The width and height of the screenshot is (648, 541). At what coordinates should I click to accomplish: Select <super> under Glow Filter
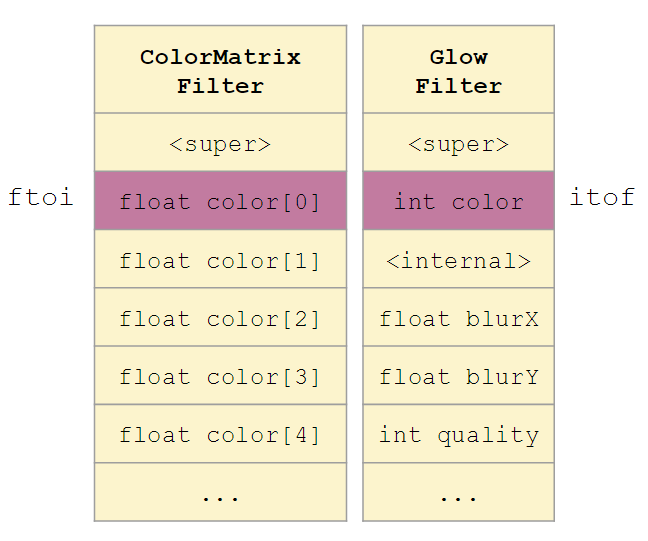coord(458,143)
